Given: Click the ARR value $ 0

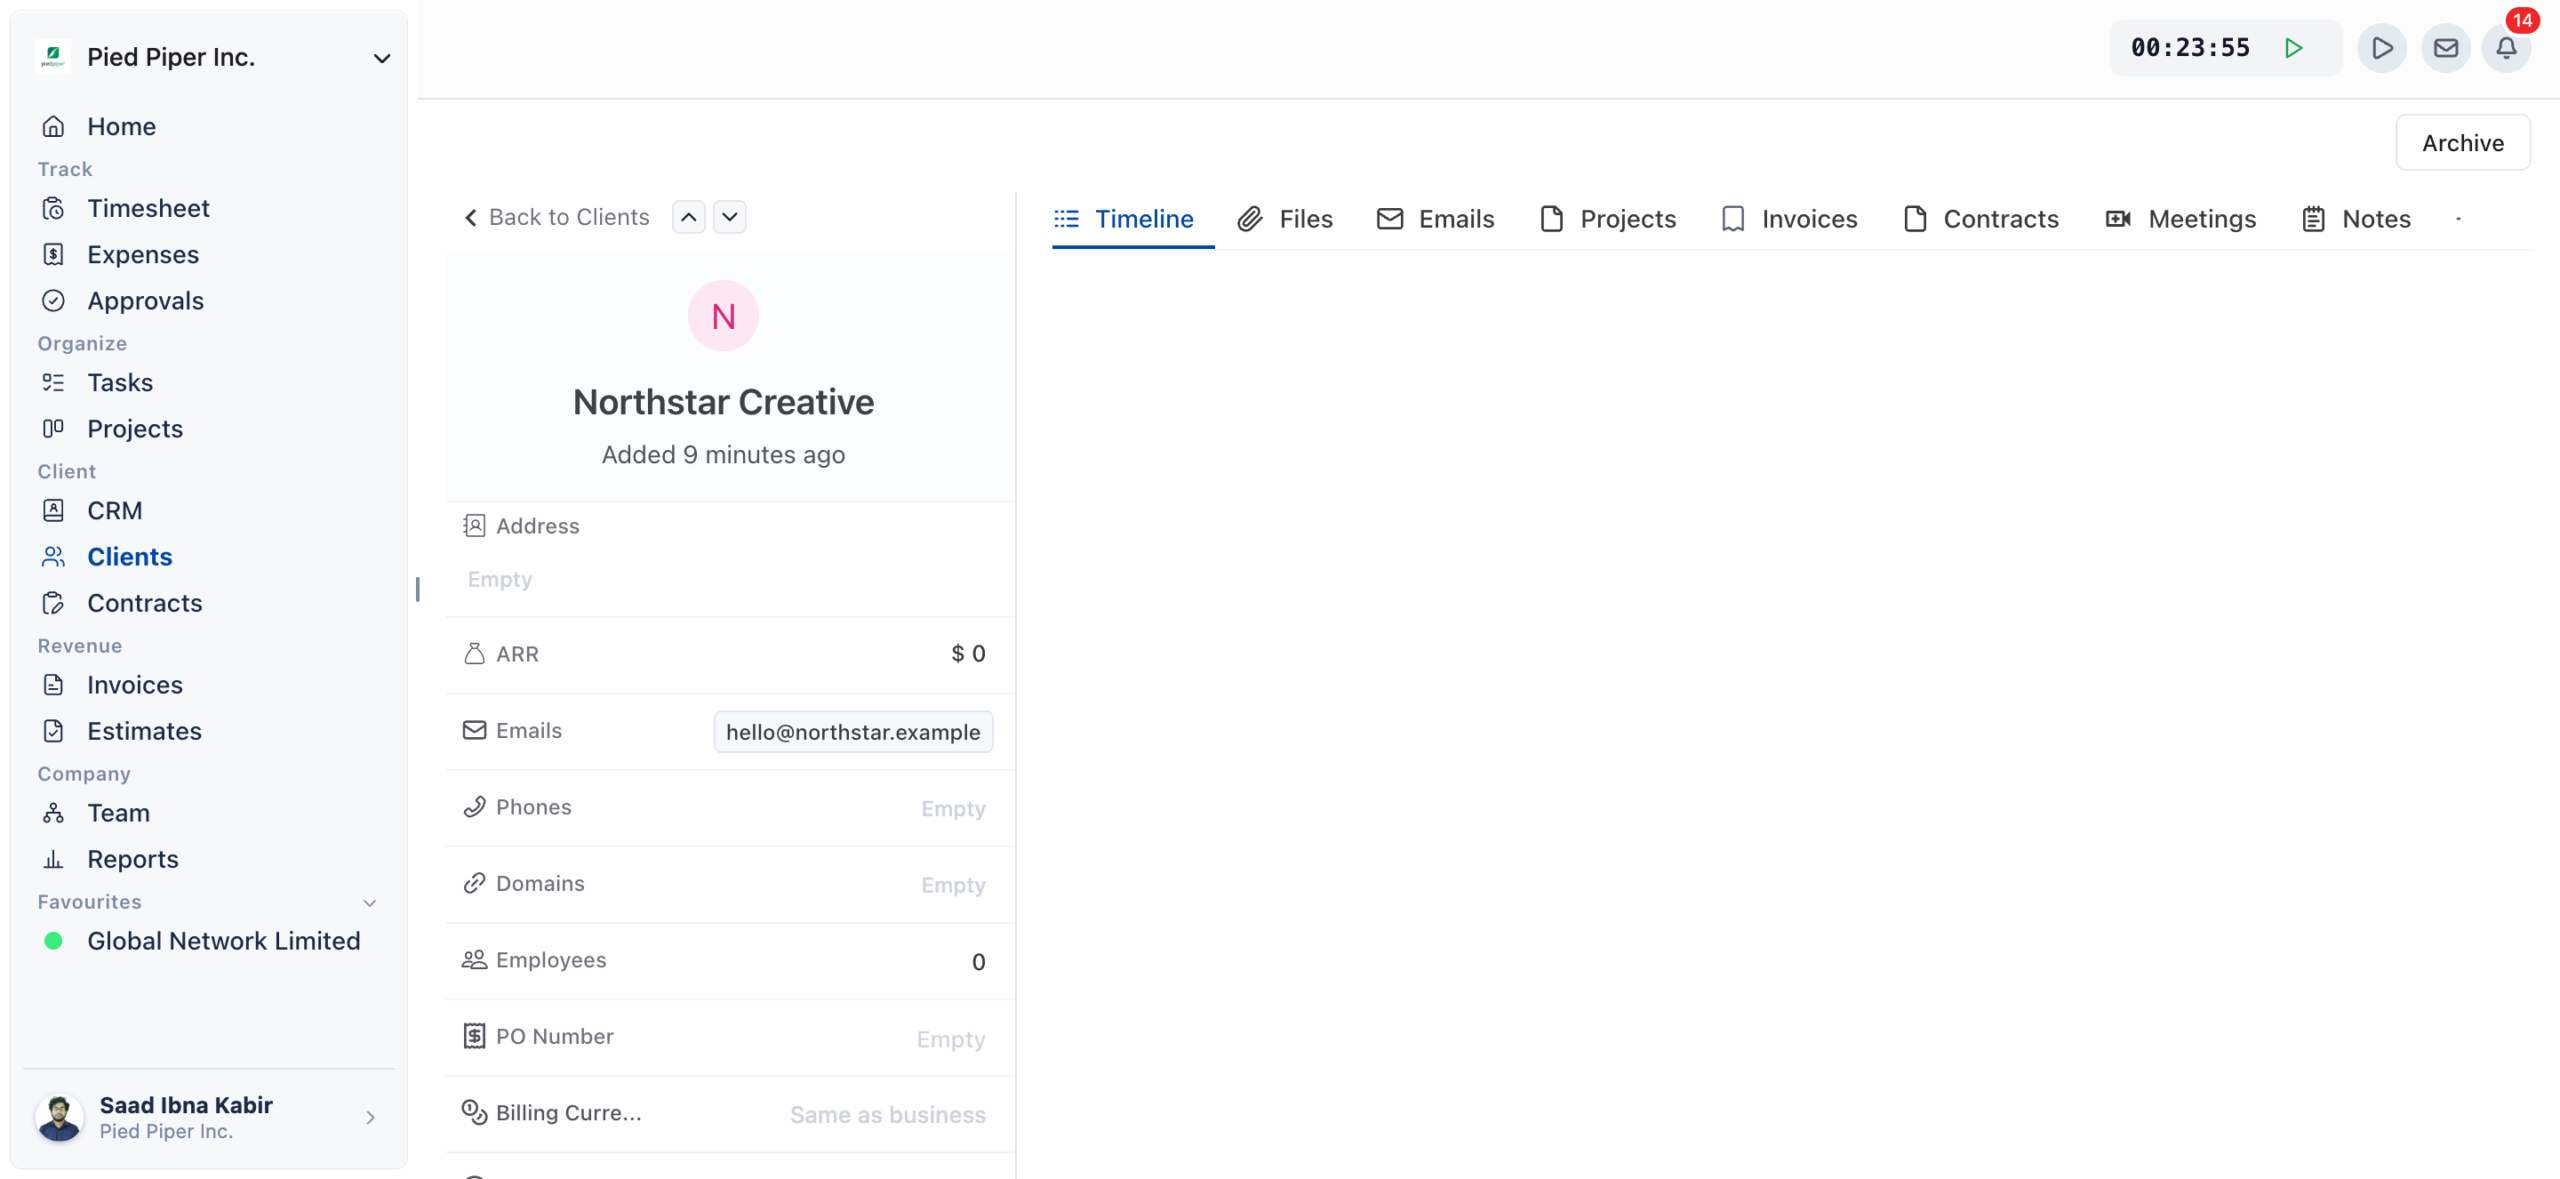Looking at the screenshot, I should 967,654.
